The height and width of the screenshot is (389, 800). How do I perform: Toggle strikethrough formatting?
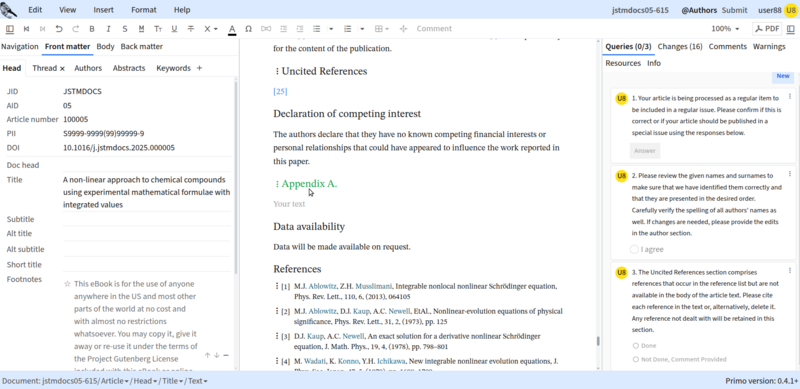(x=191, y=29)
